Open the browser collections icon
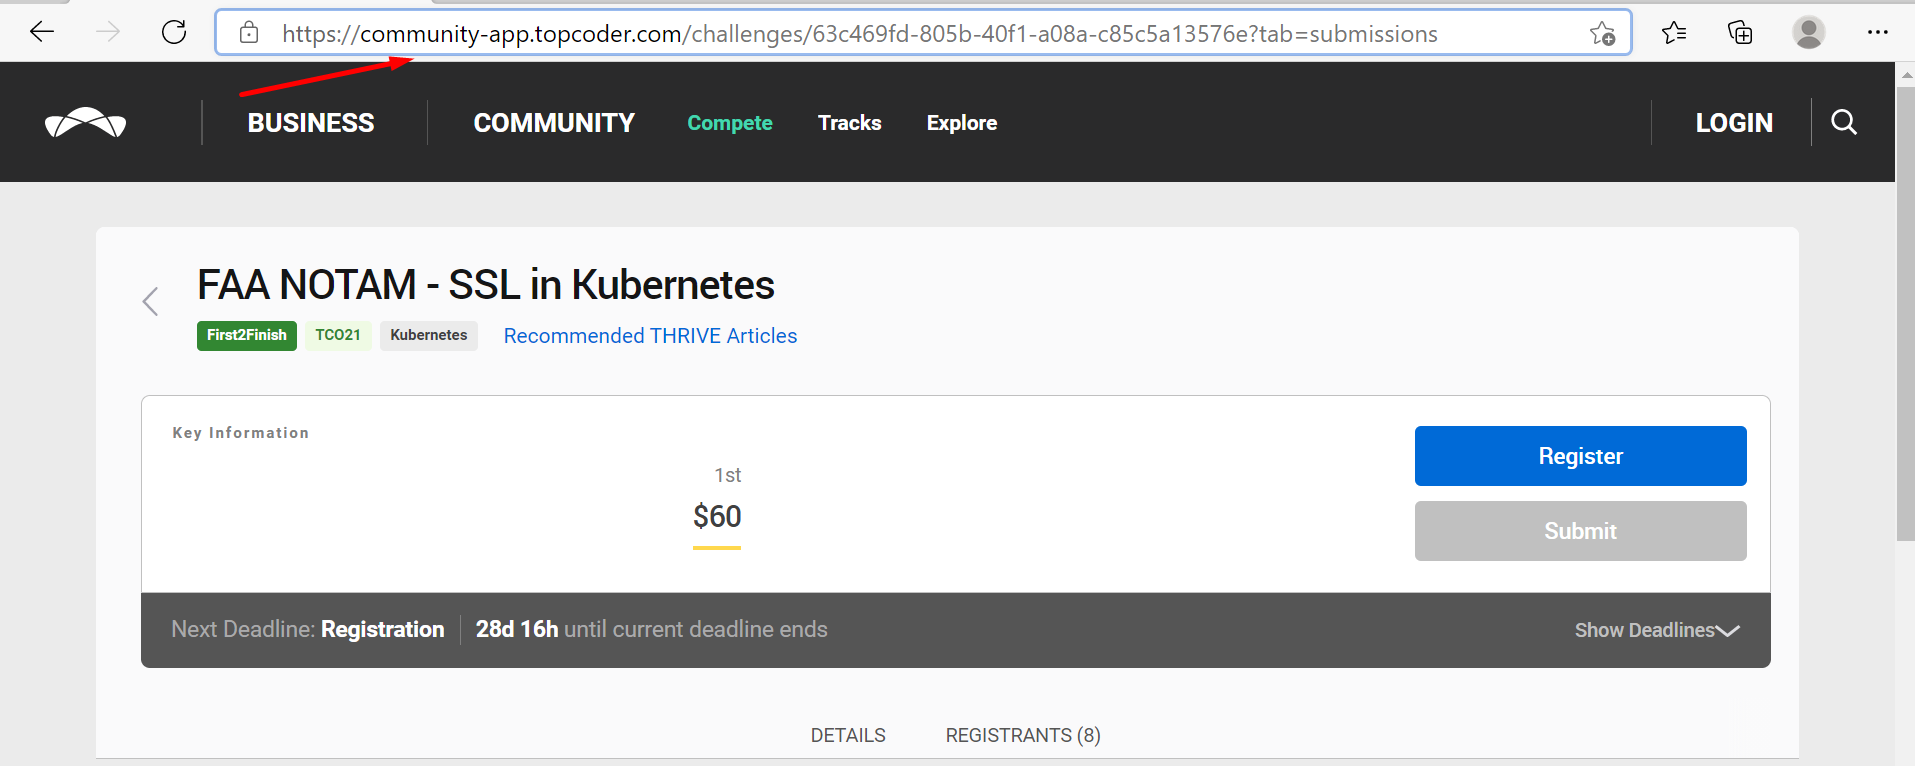Screen dimensions: 1915x766 tap(1740, 33)
